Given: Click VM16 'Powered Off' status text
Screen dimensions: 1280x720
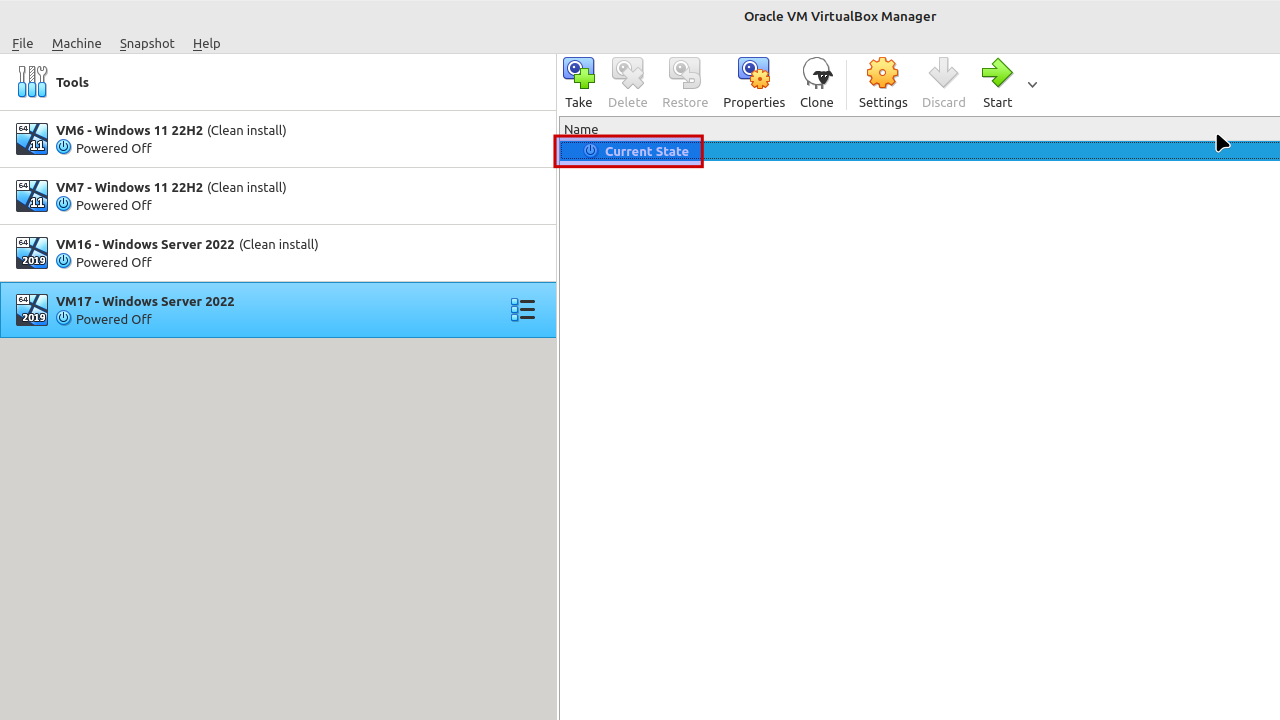Looking at the screenshot, I should pyautogui.click(x=114, y=262).
